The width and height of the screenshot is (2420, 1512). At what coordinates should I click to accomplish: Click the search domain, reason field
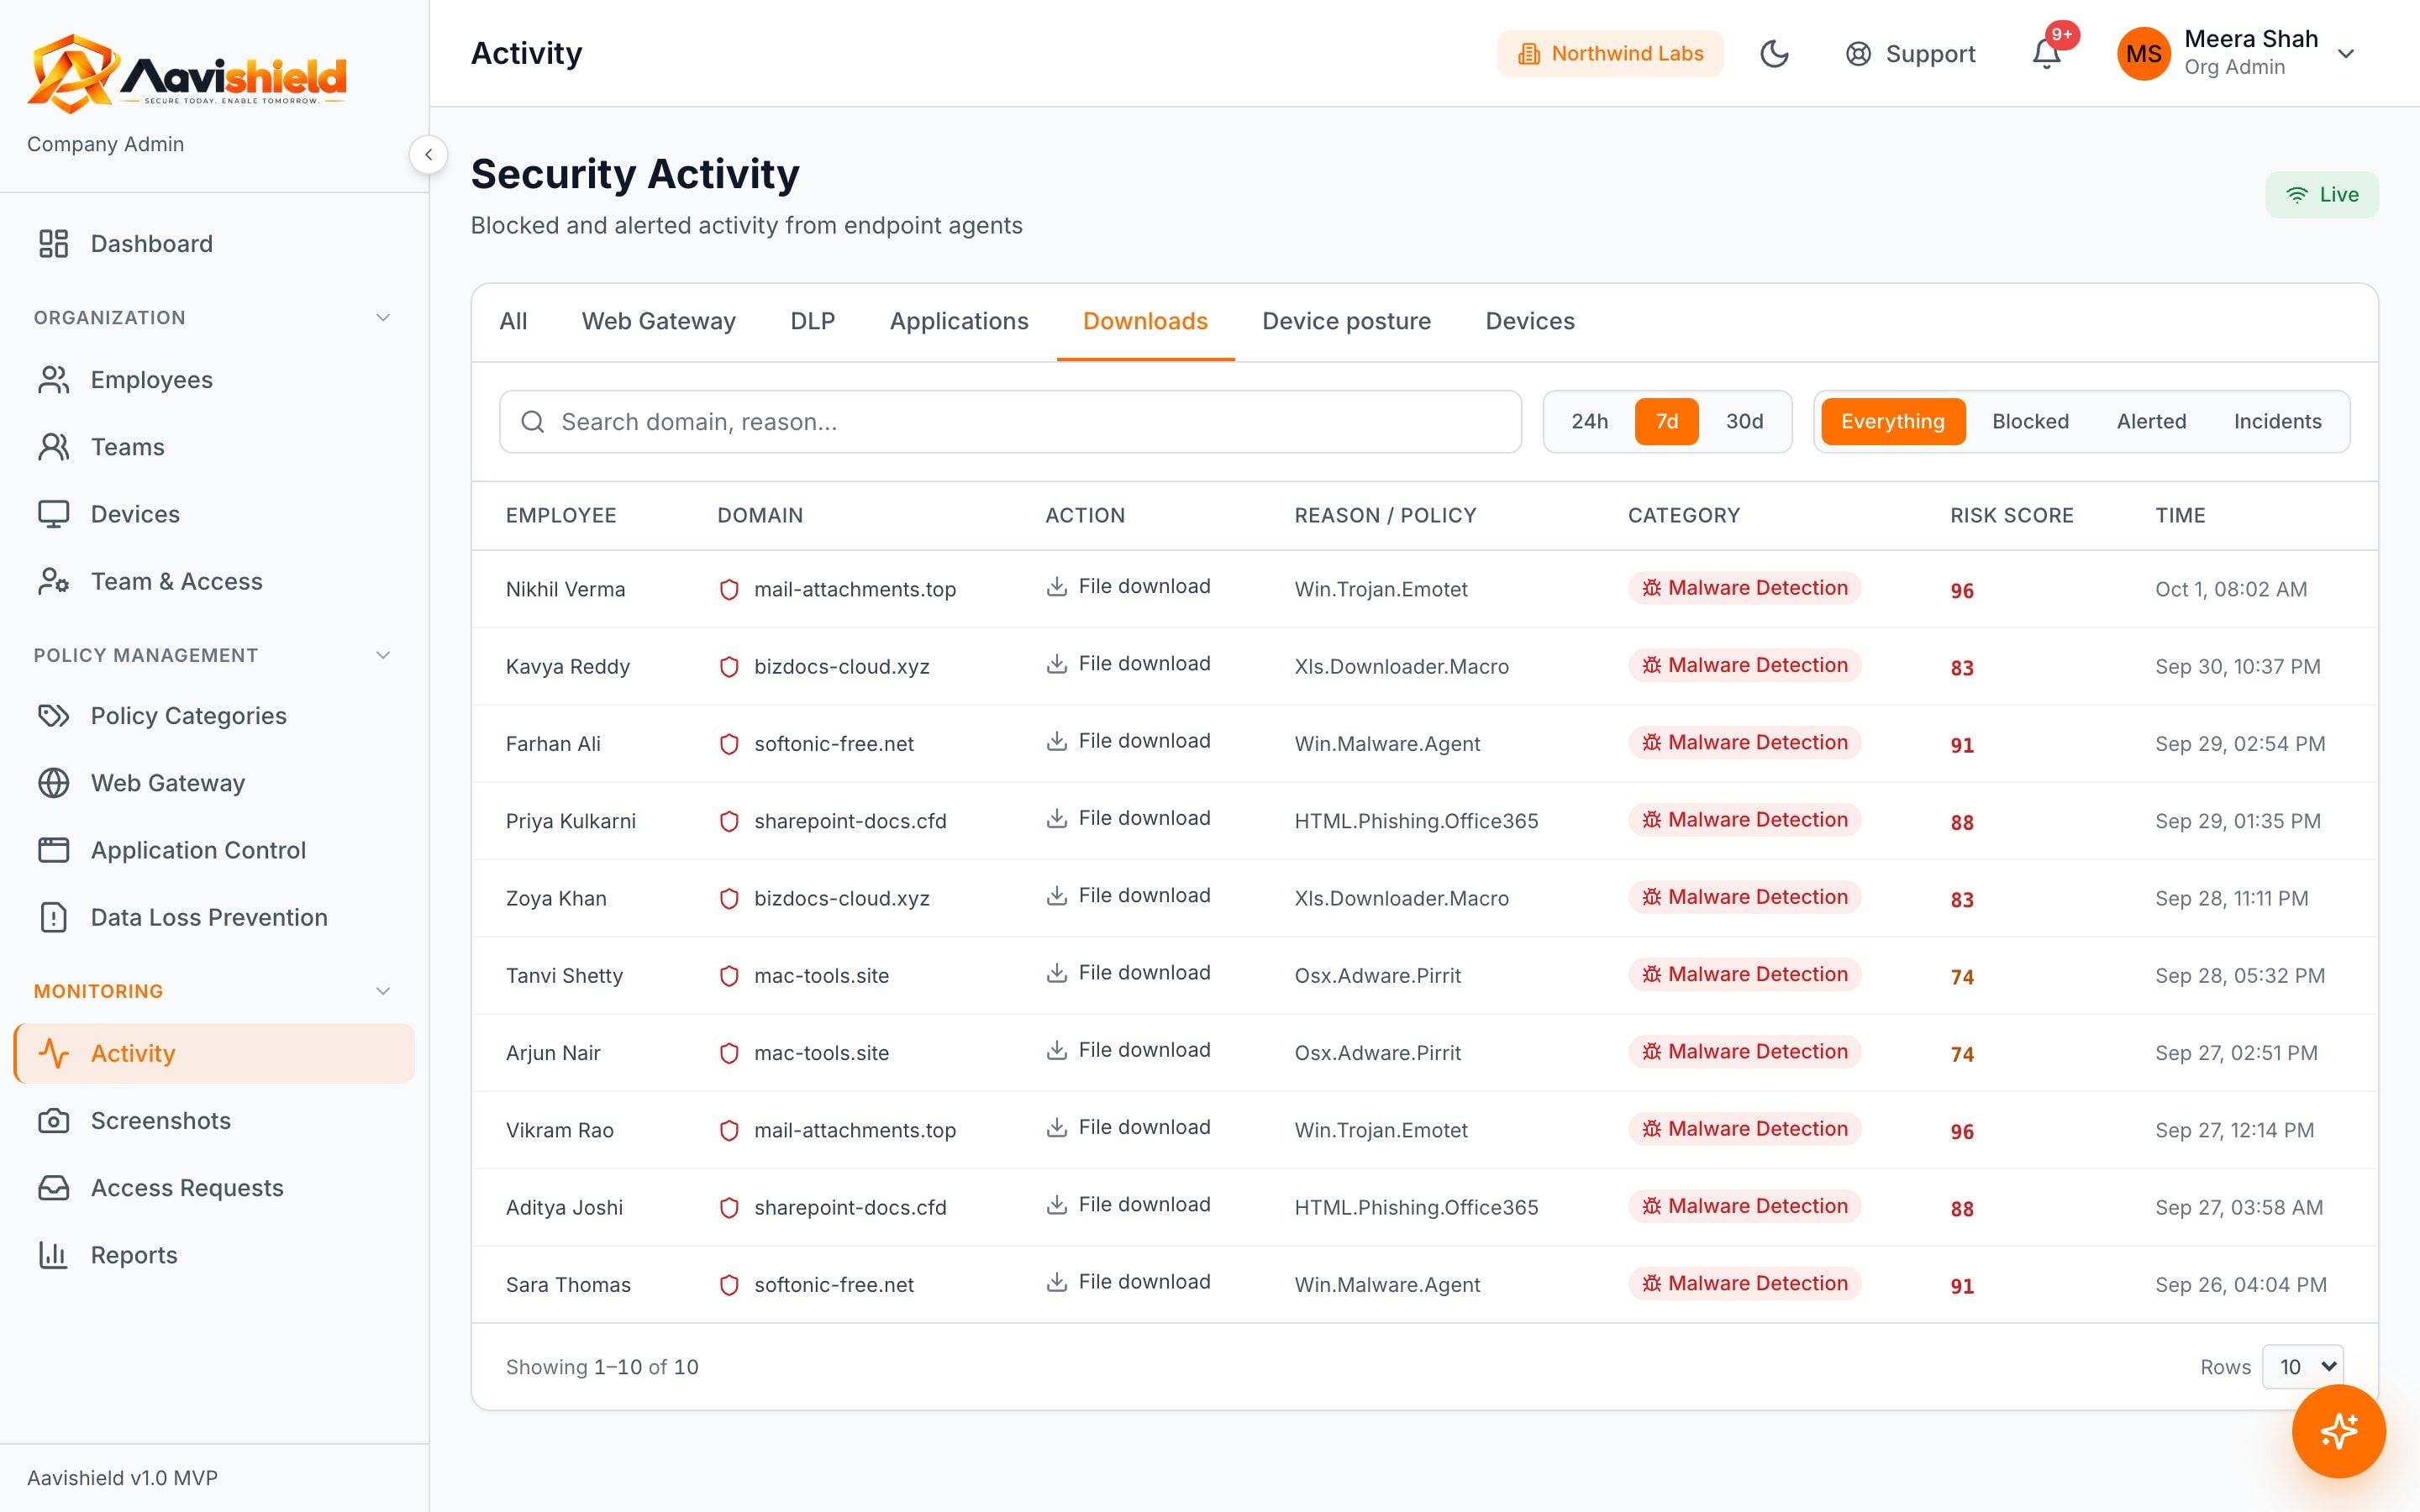click(1010, 422)
